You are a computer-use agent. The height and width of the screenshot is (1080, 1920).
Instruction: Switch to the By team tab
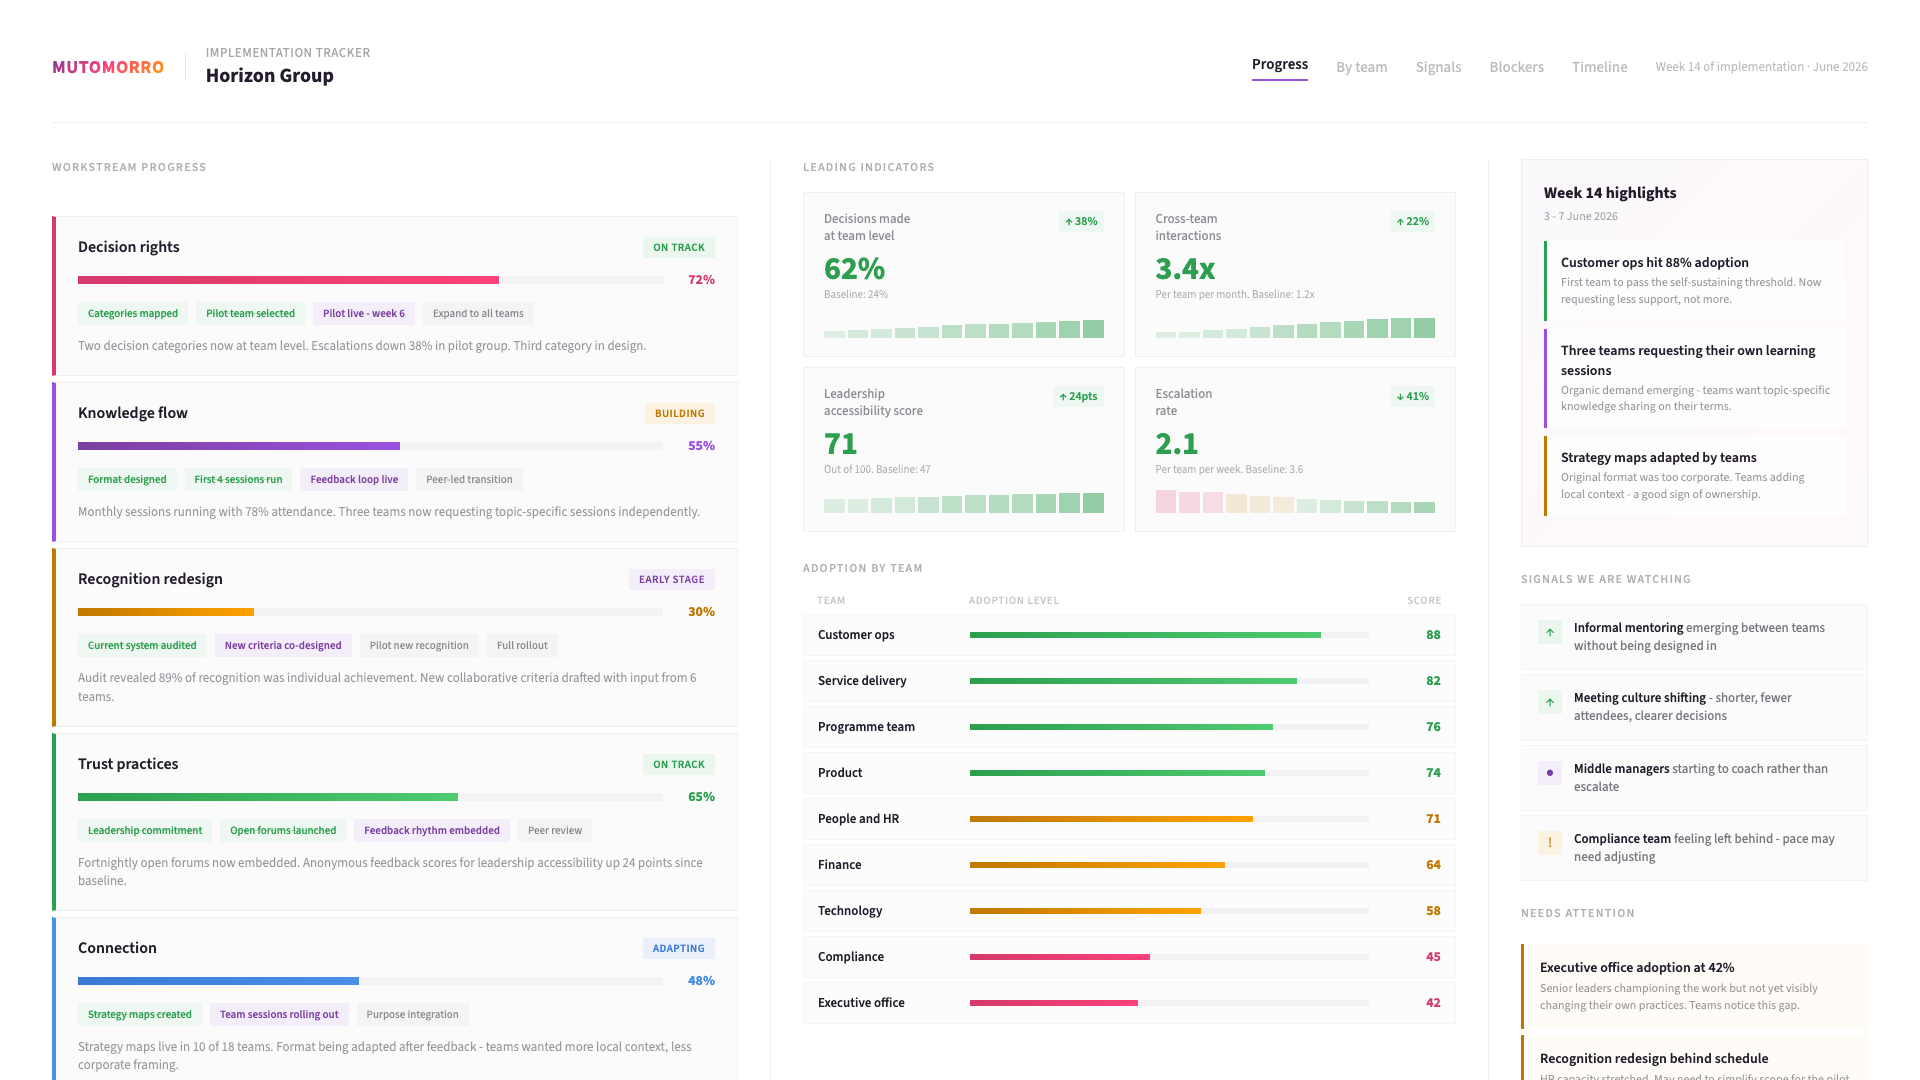tap(1361, 67)
